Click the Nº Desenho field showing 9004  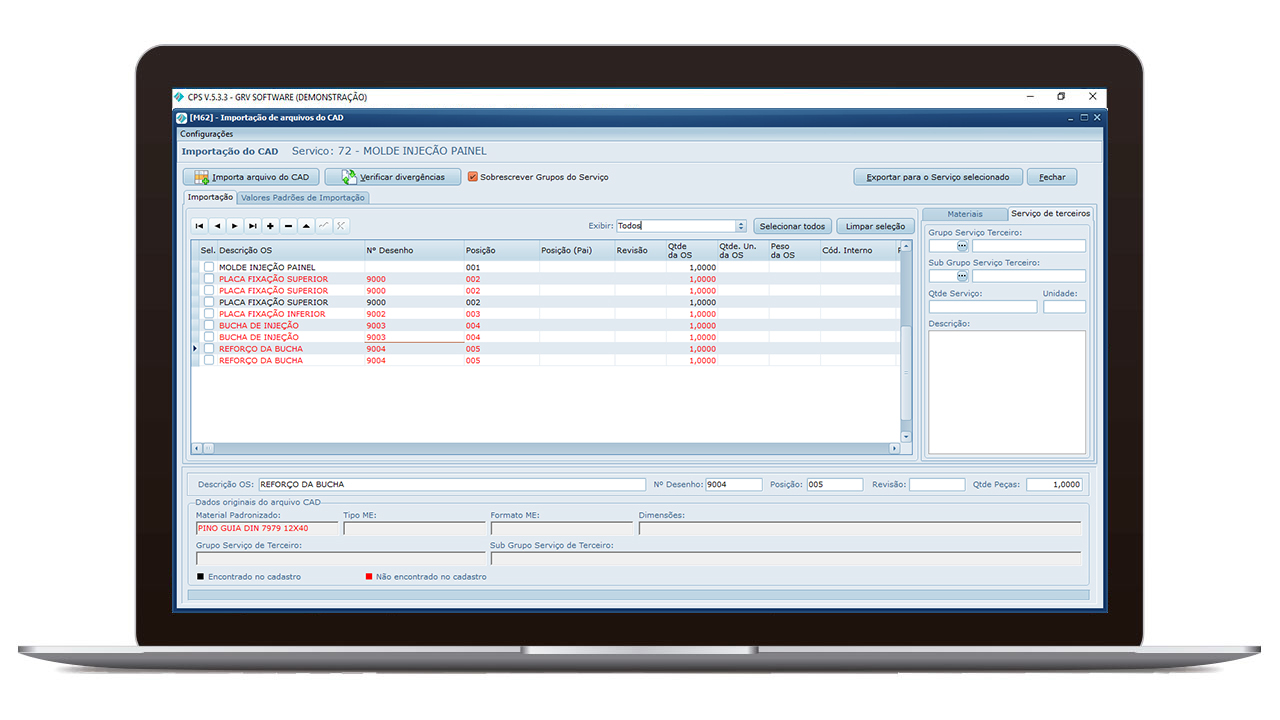pyautogui.click(x=733, y=484)
